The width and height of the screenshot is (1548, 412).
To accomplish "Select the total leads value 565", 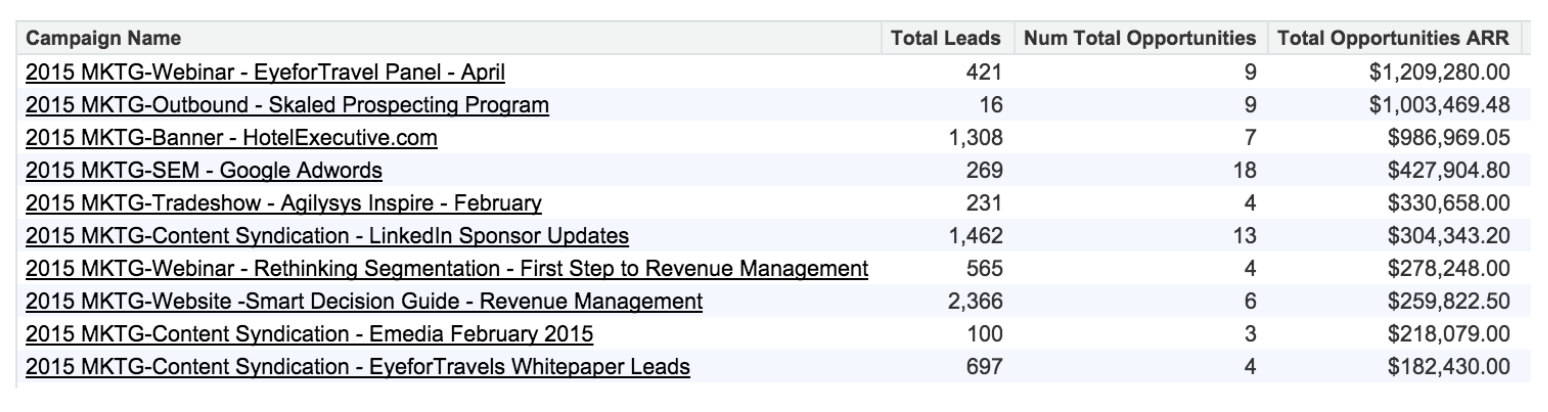I will [984, 270].
